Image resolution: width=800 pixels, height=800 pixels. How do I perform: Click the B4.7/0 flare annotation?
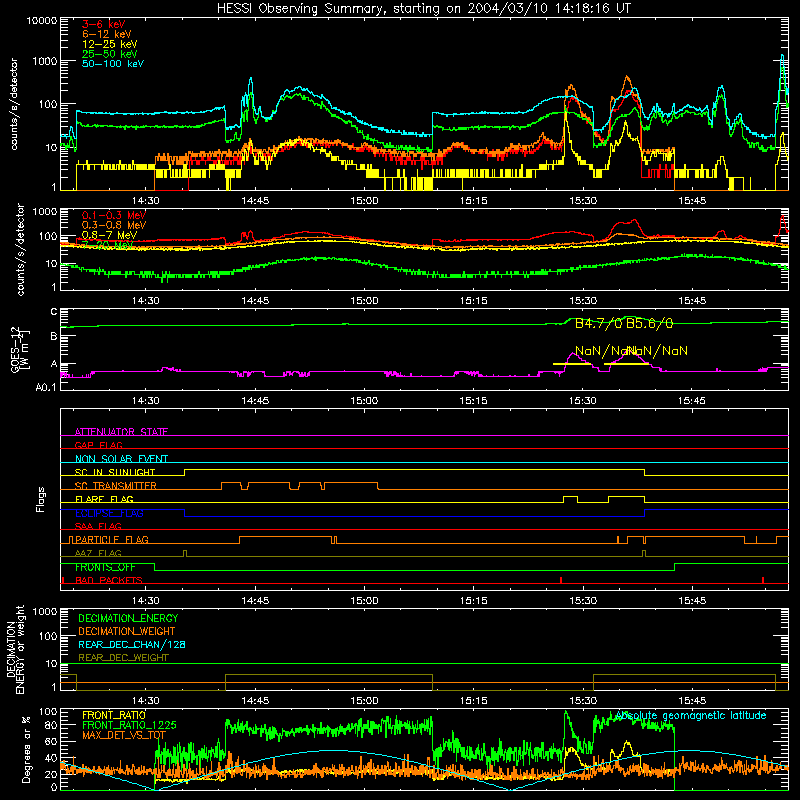(x=598, y=323)
